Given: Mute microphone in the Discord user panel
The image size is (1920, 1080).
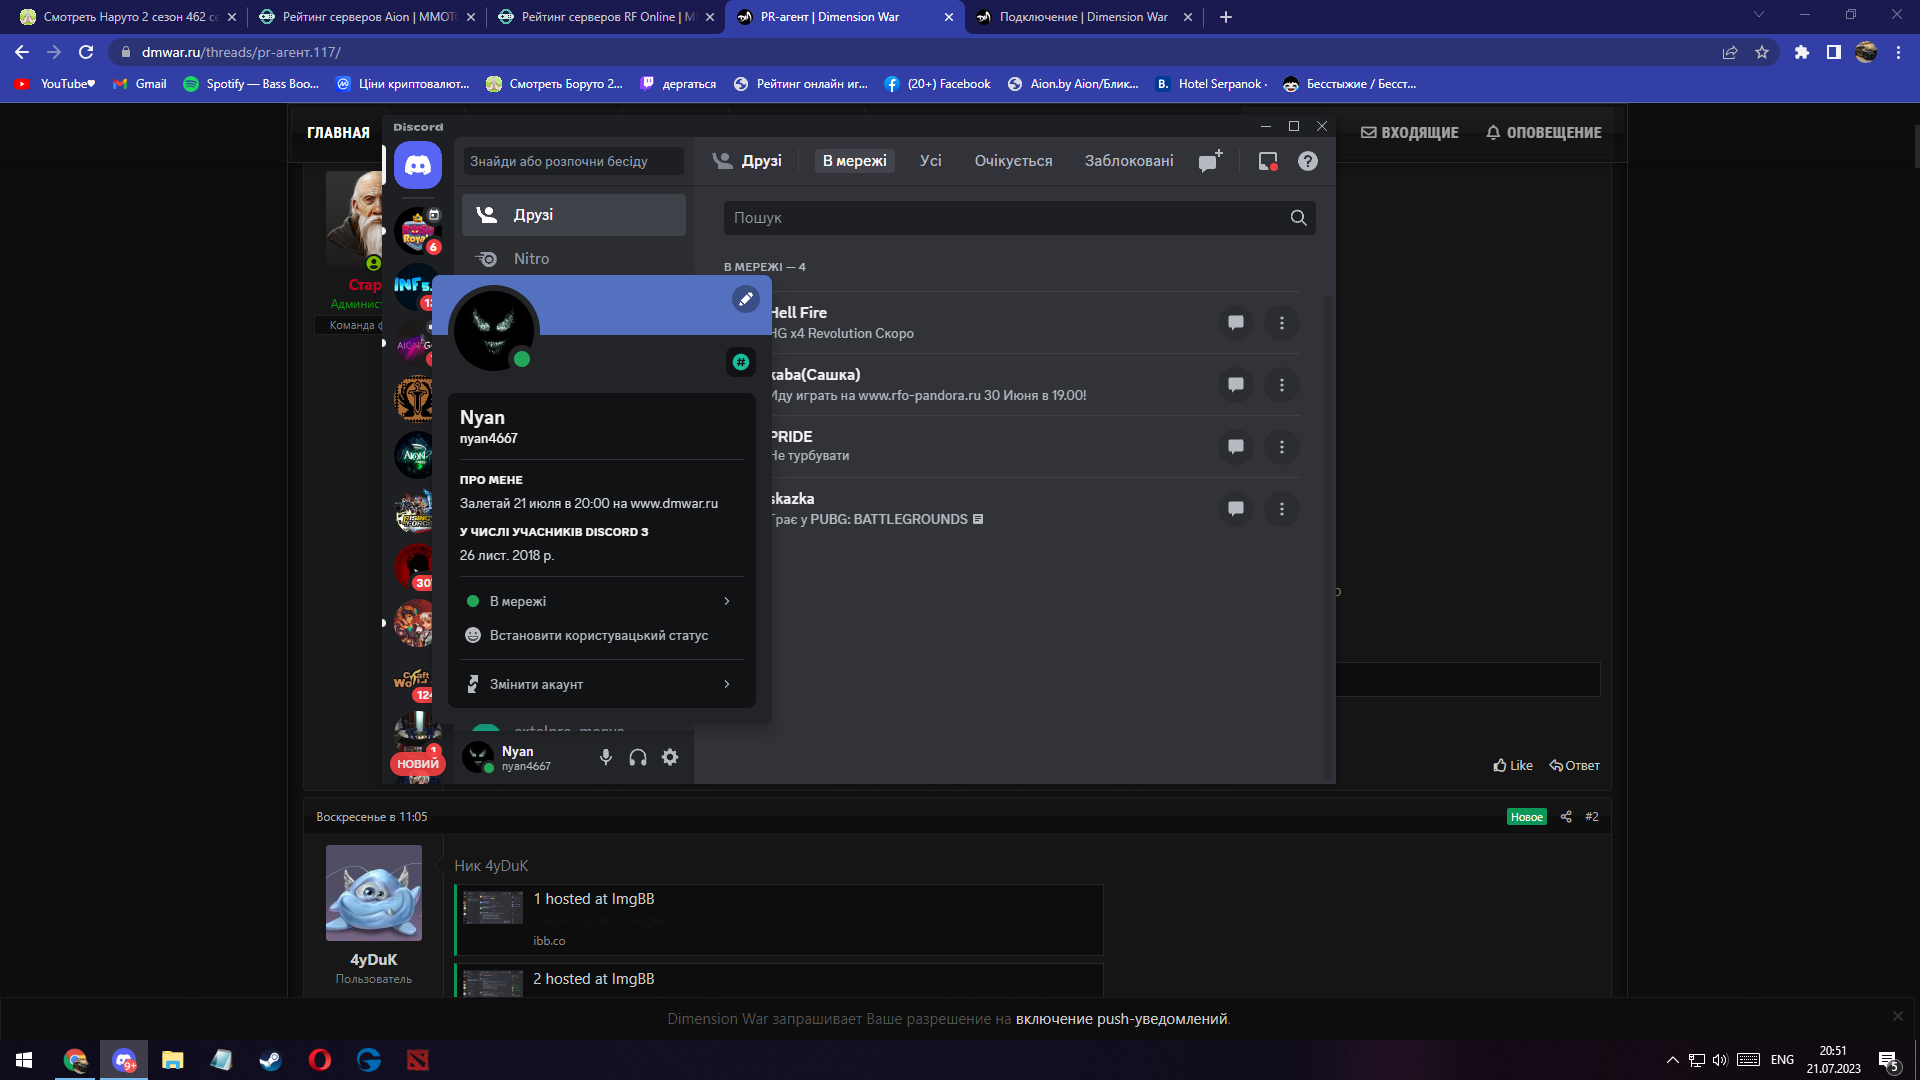Looking at the screenshot, I should click(606, 757).
